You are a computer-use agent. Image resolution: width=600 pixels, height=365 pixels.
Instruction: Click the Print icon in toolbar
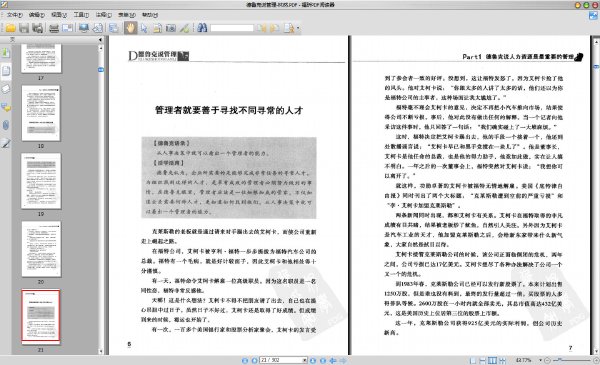coord(54,28)
